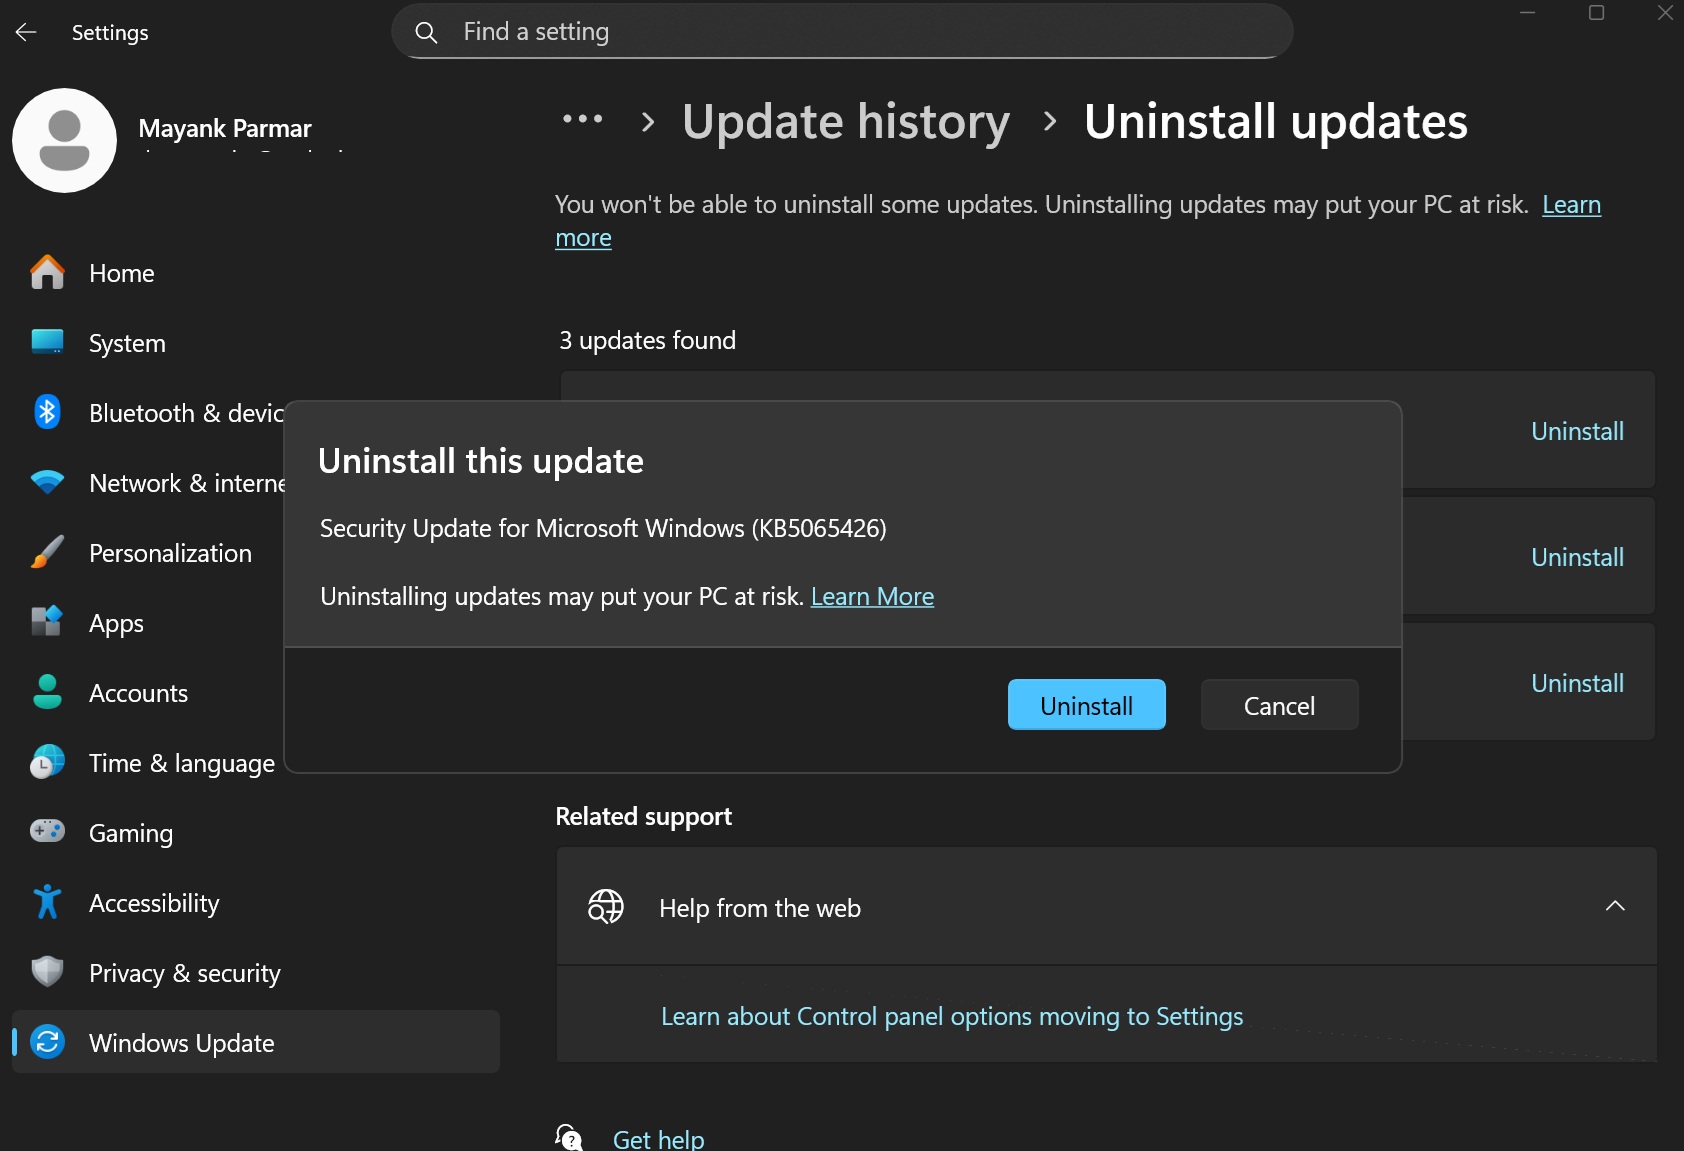The image size is (1684, 1151).
Task: Open Home via its house icon
Action: click(47, 272)
